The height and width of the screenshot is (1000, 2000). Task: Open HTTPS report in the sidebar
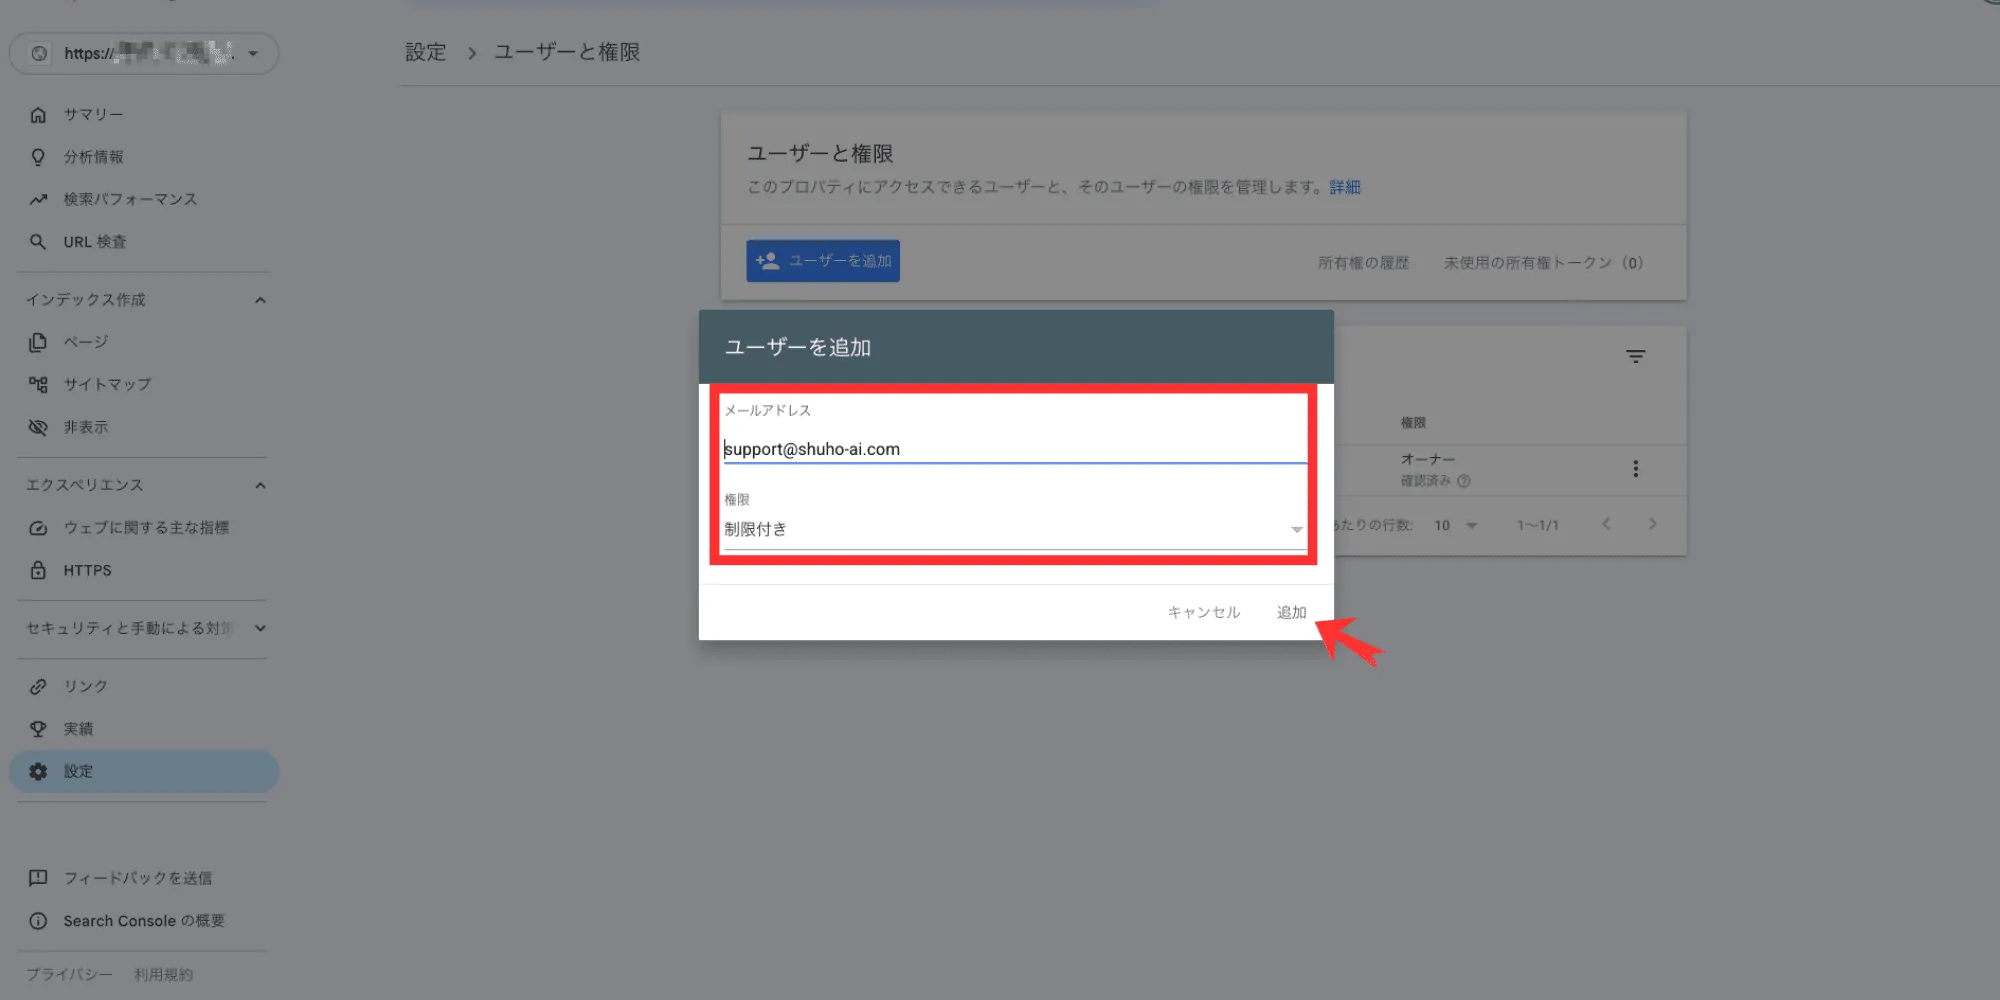tap(87, 570)
